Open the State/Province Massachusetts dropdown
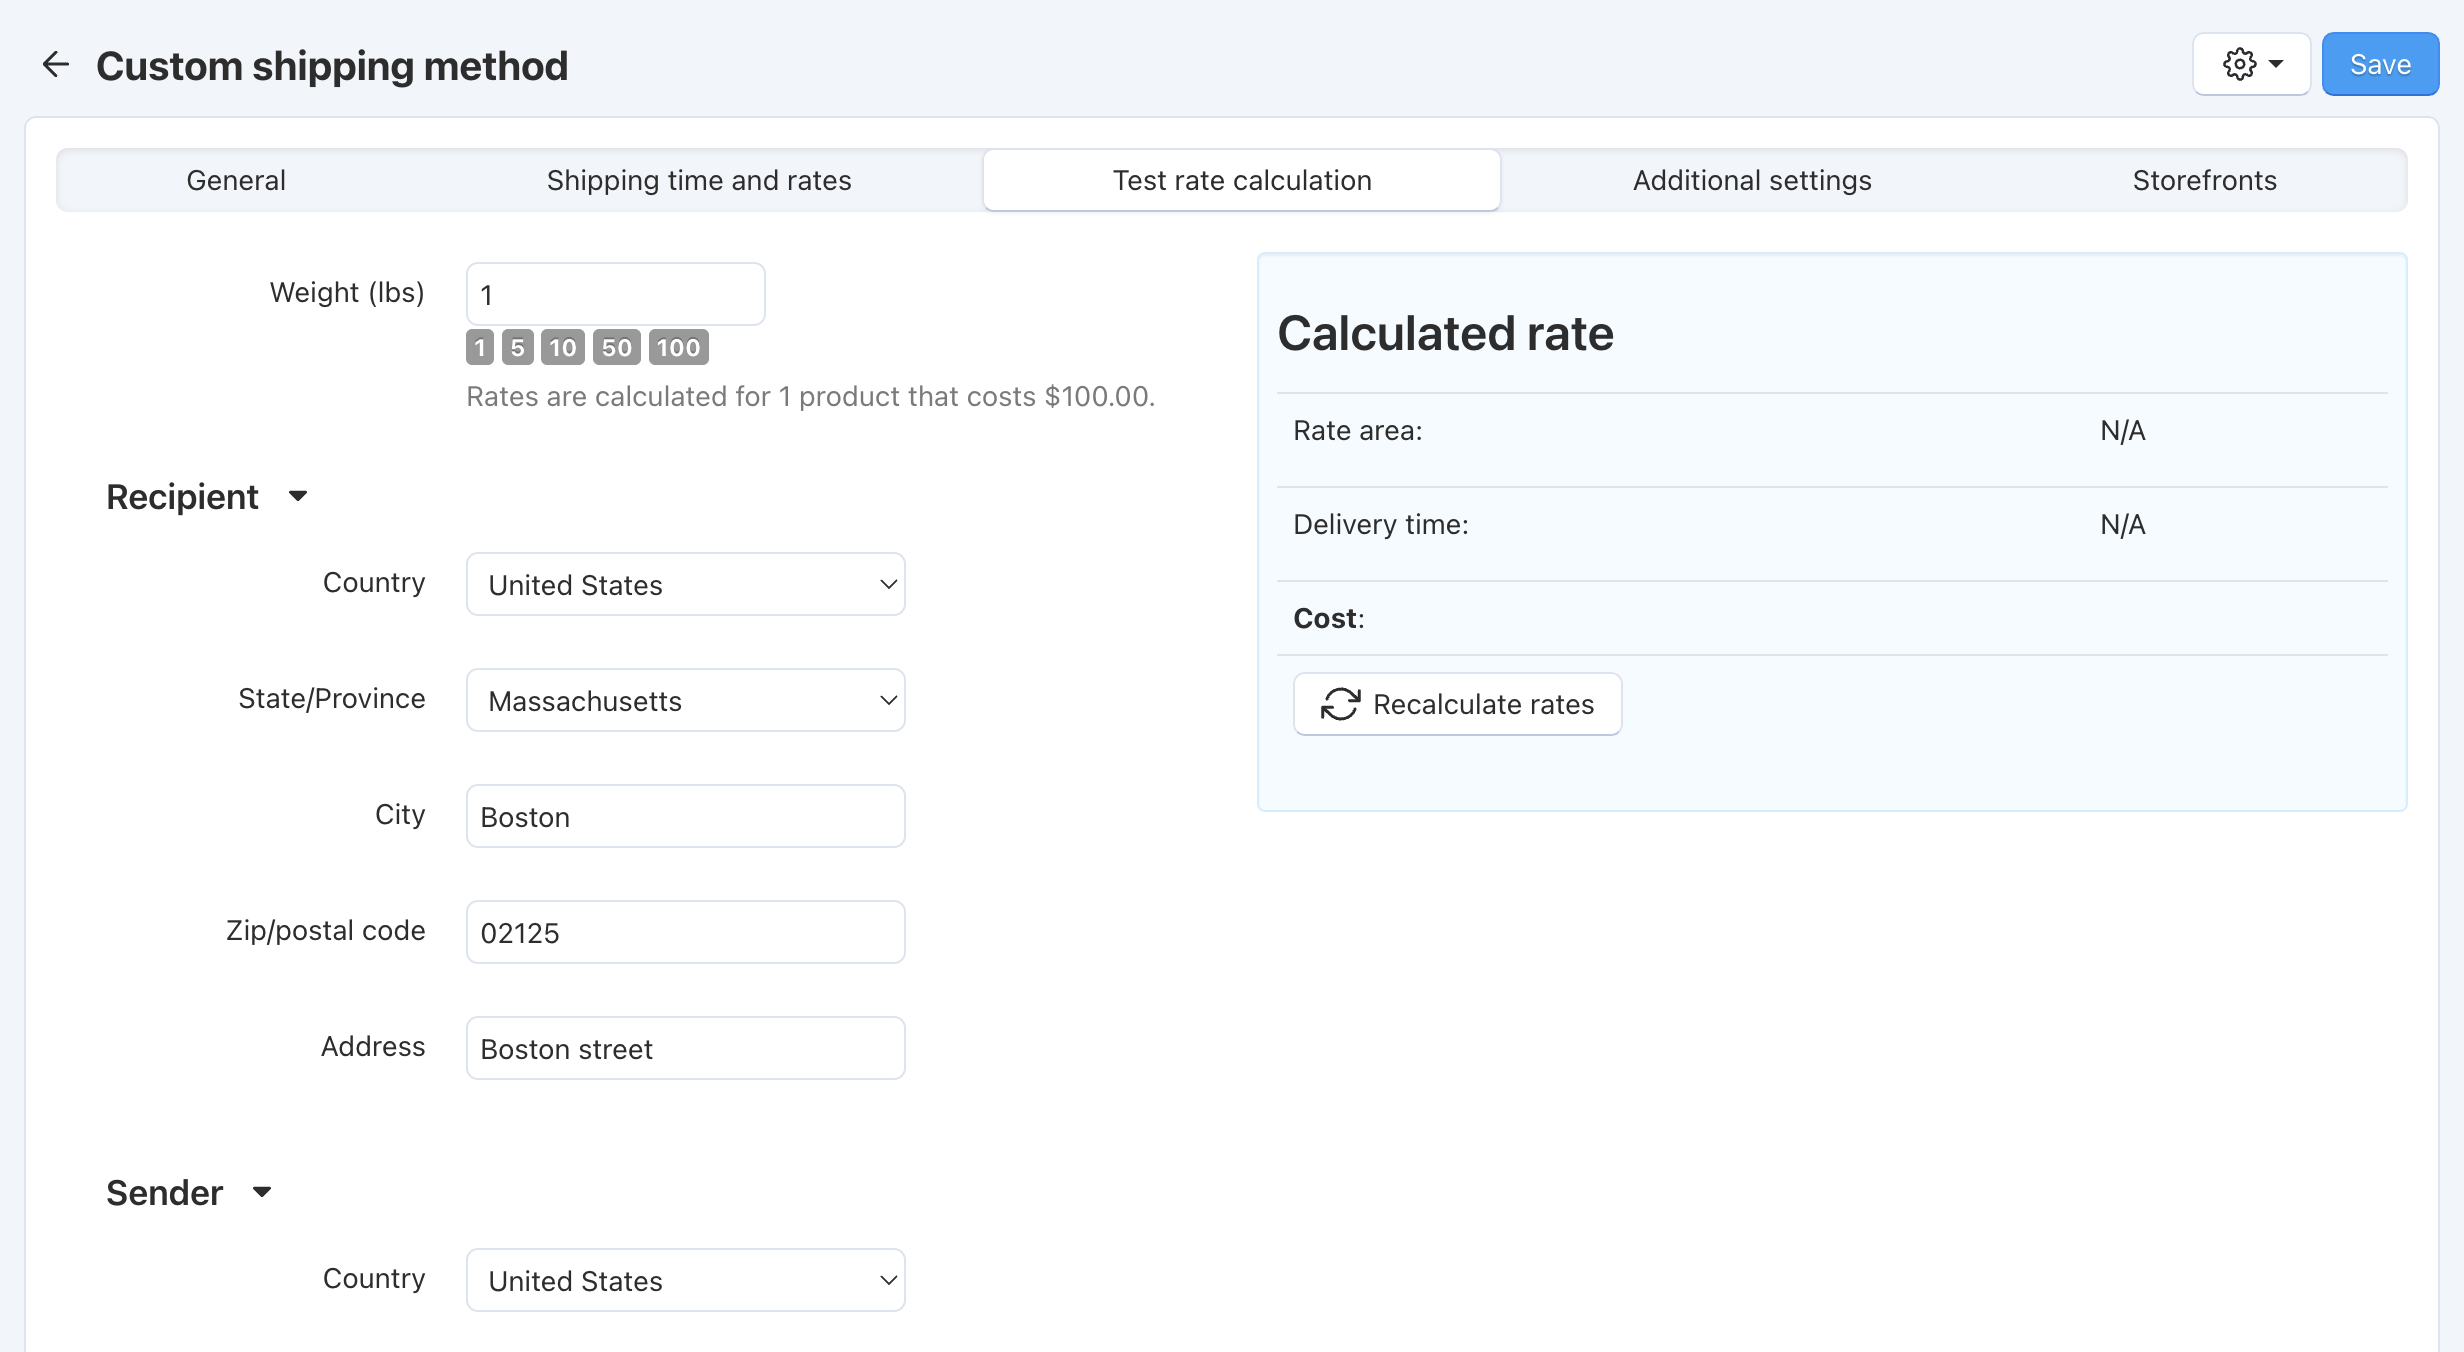 (686, 700)
